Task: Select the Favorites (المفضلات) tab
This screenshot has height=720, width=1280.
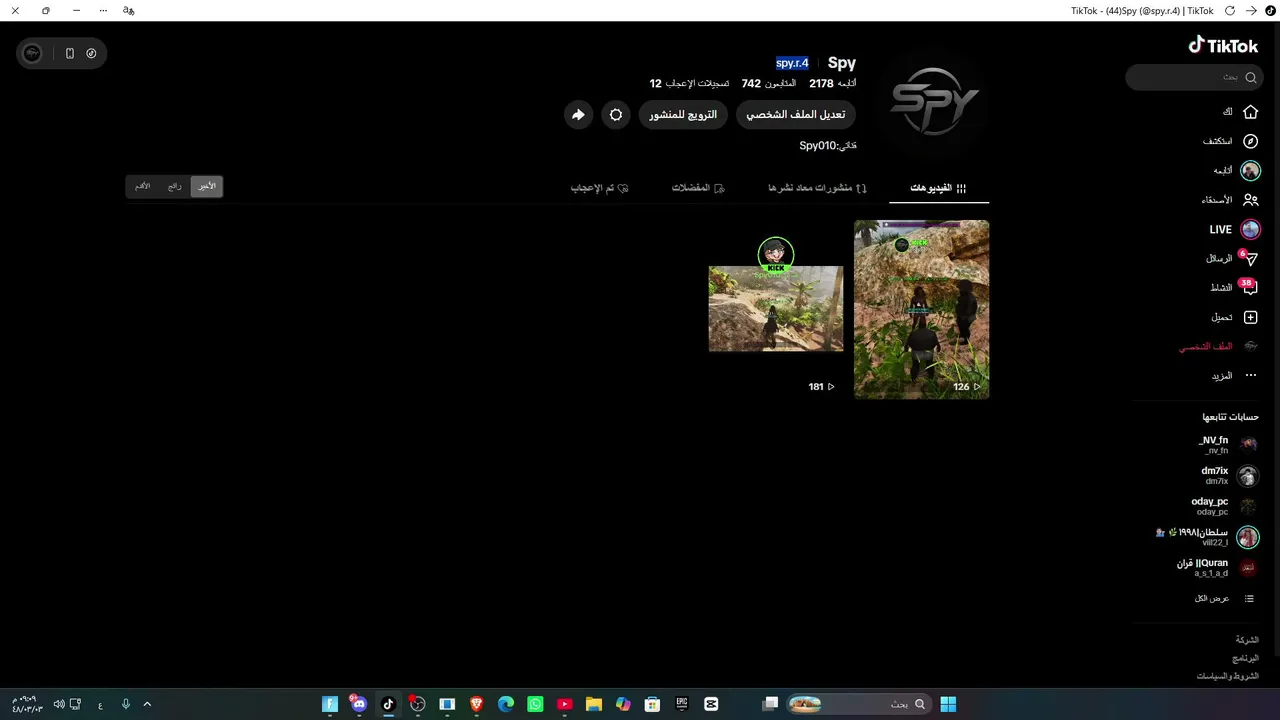Action: coord(698,188)
